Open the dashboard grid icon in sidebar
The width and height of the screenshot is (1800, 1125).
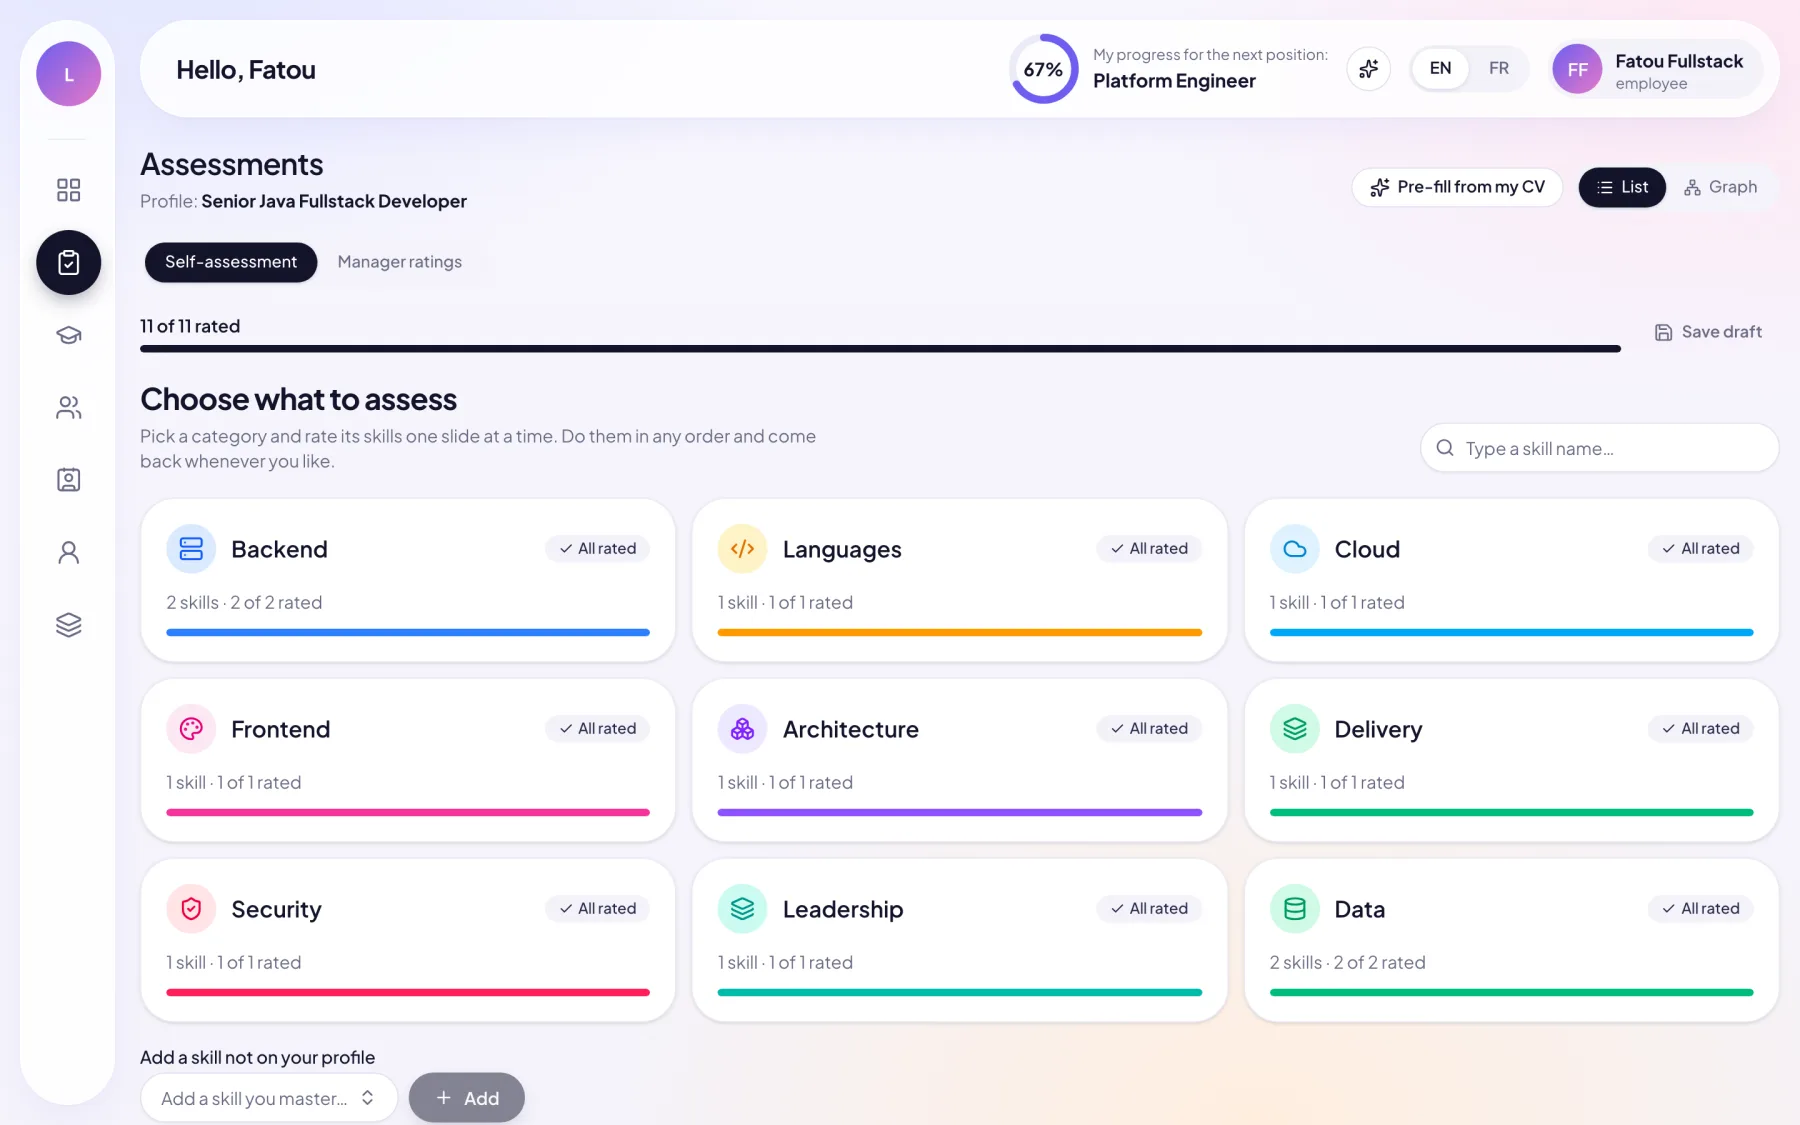[68, 190]
